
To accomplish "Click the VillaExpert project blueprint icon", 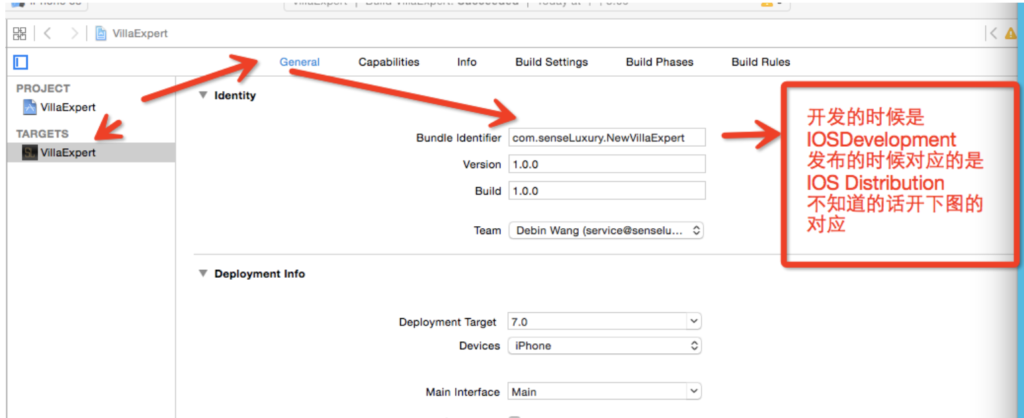I will point(30,107).
